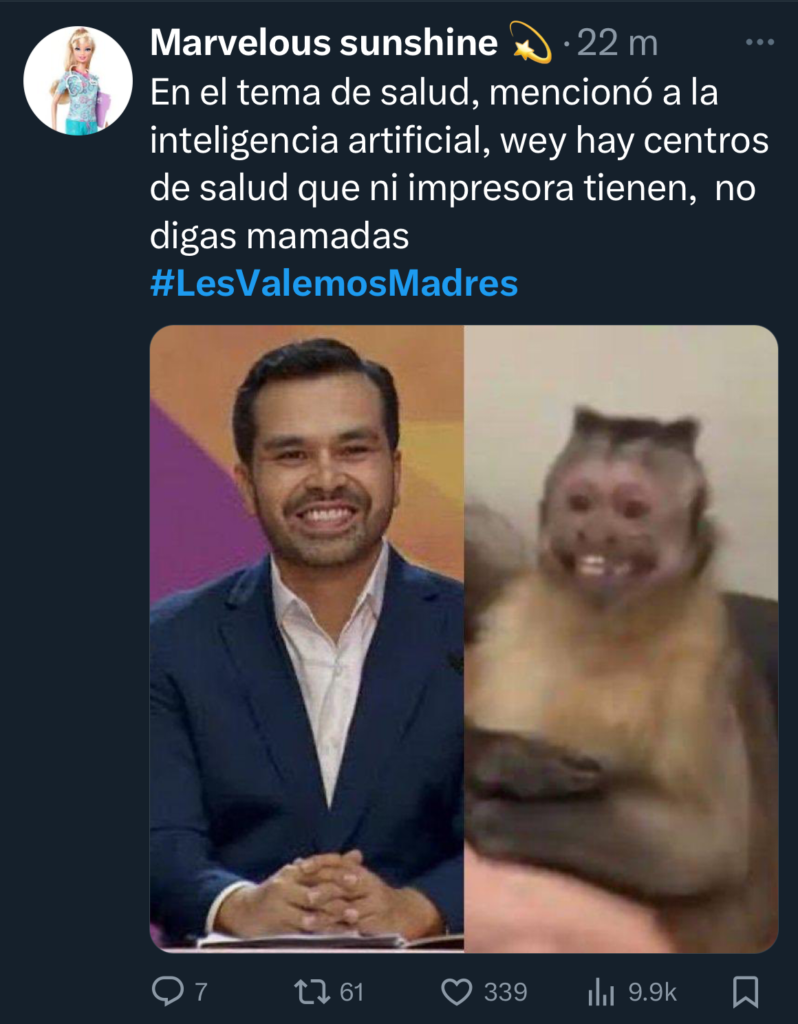Click the reply count 7
The image size is (798, 1024).
[201, 992]
